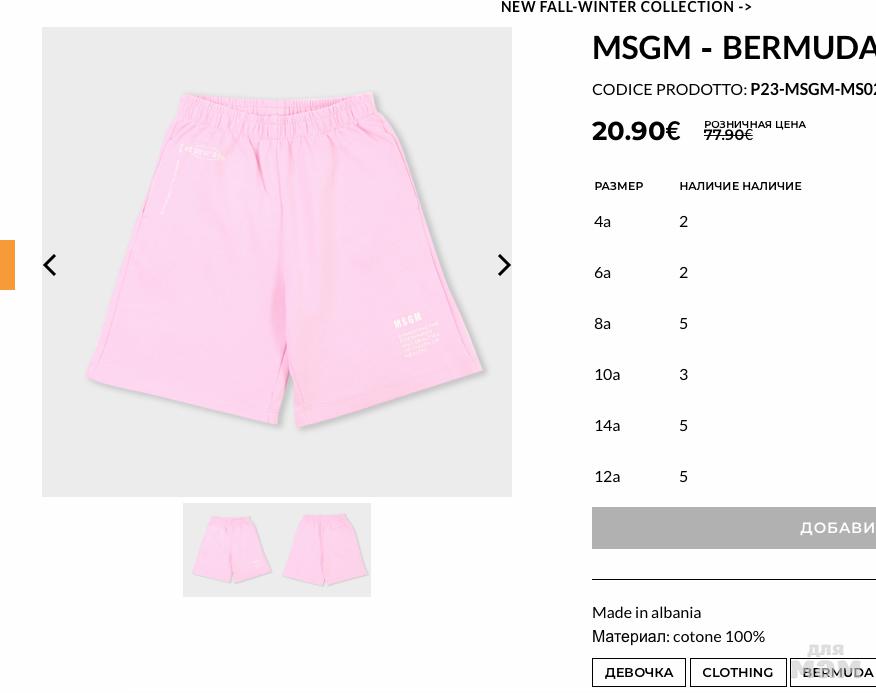Open the New Fall-Winter Collection link
The image size is (876, 693).
pos(626,7)
